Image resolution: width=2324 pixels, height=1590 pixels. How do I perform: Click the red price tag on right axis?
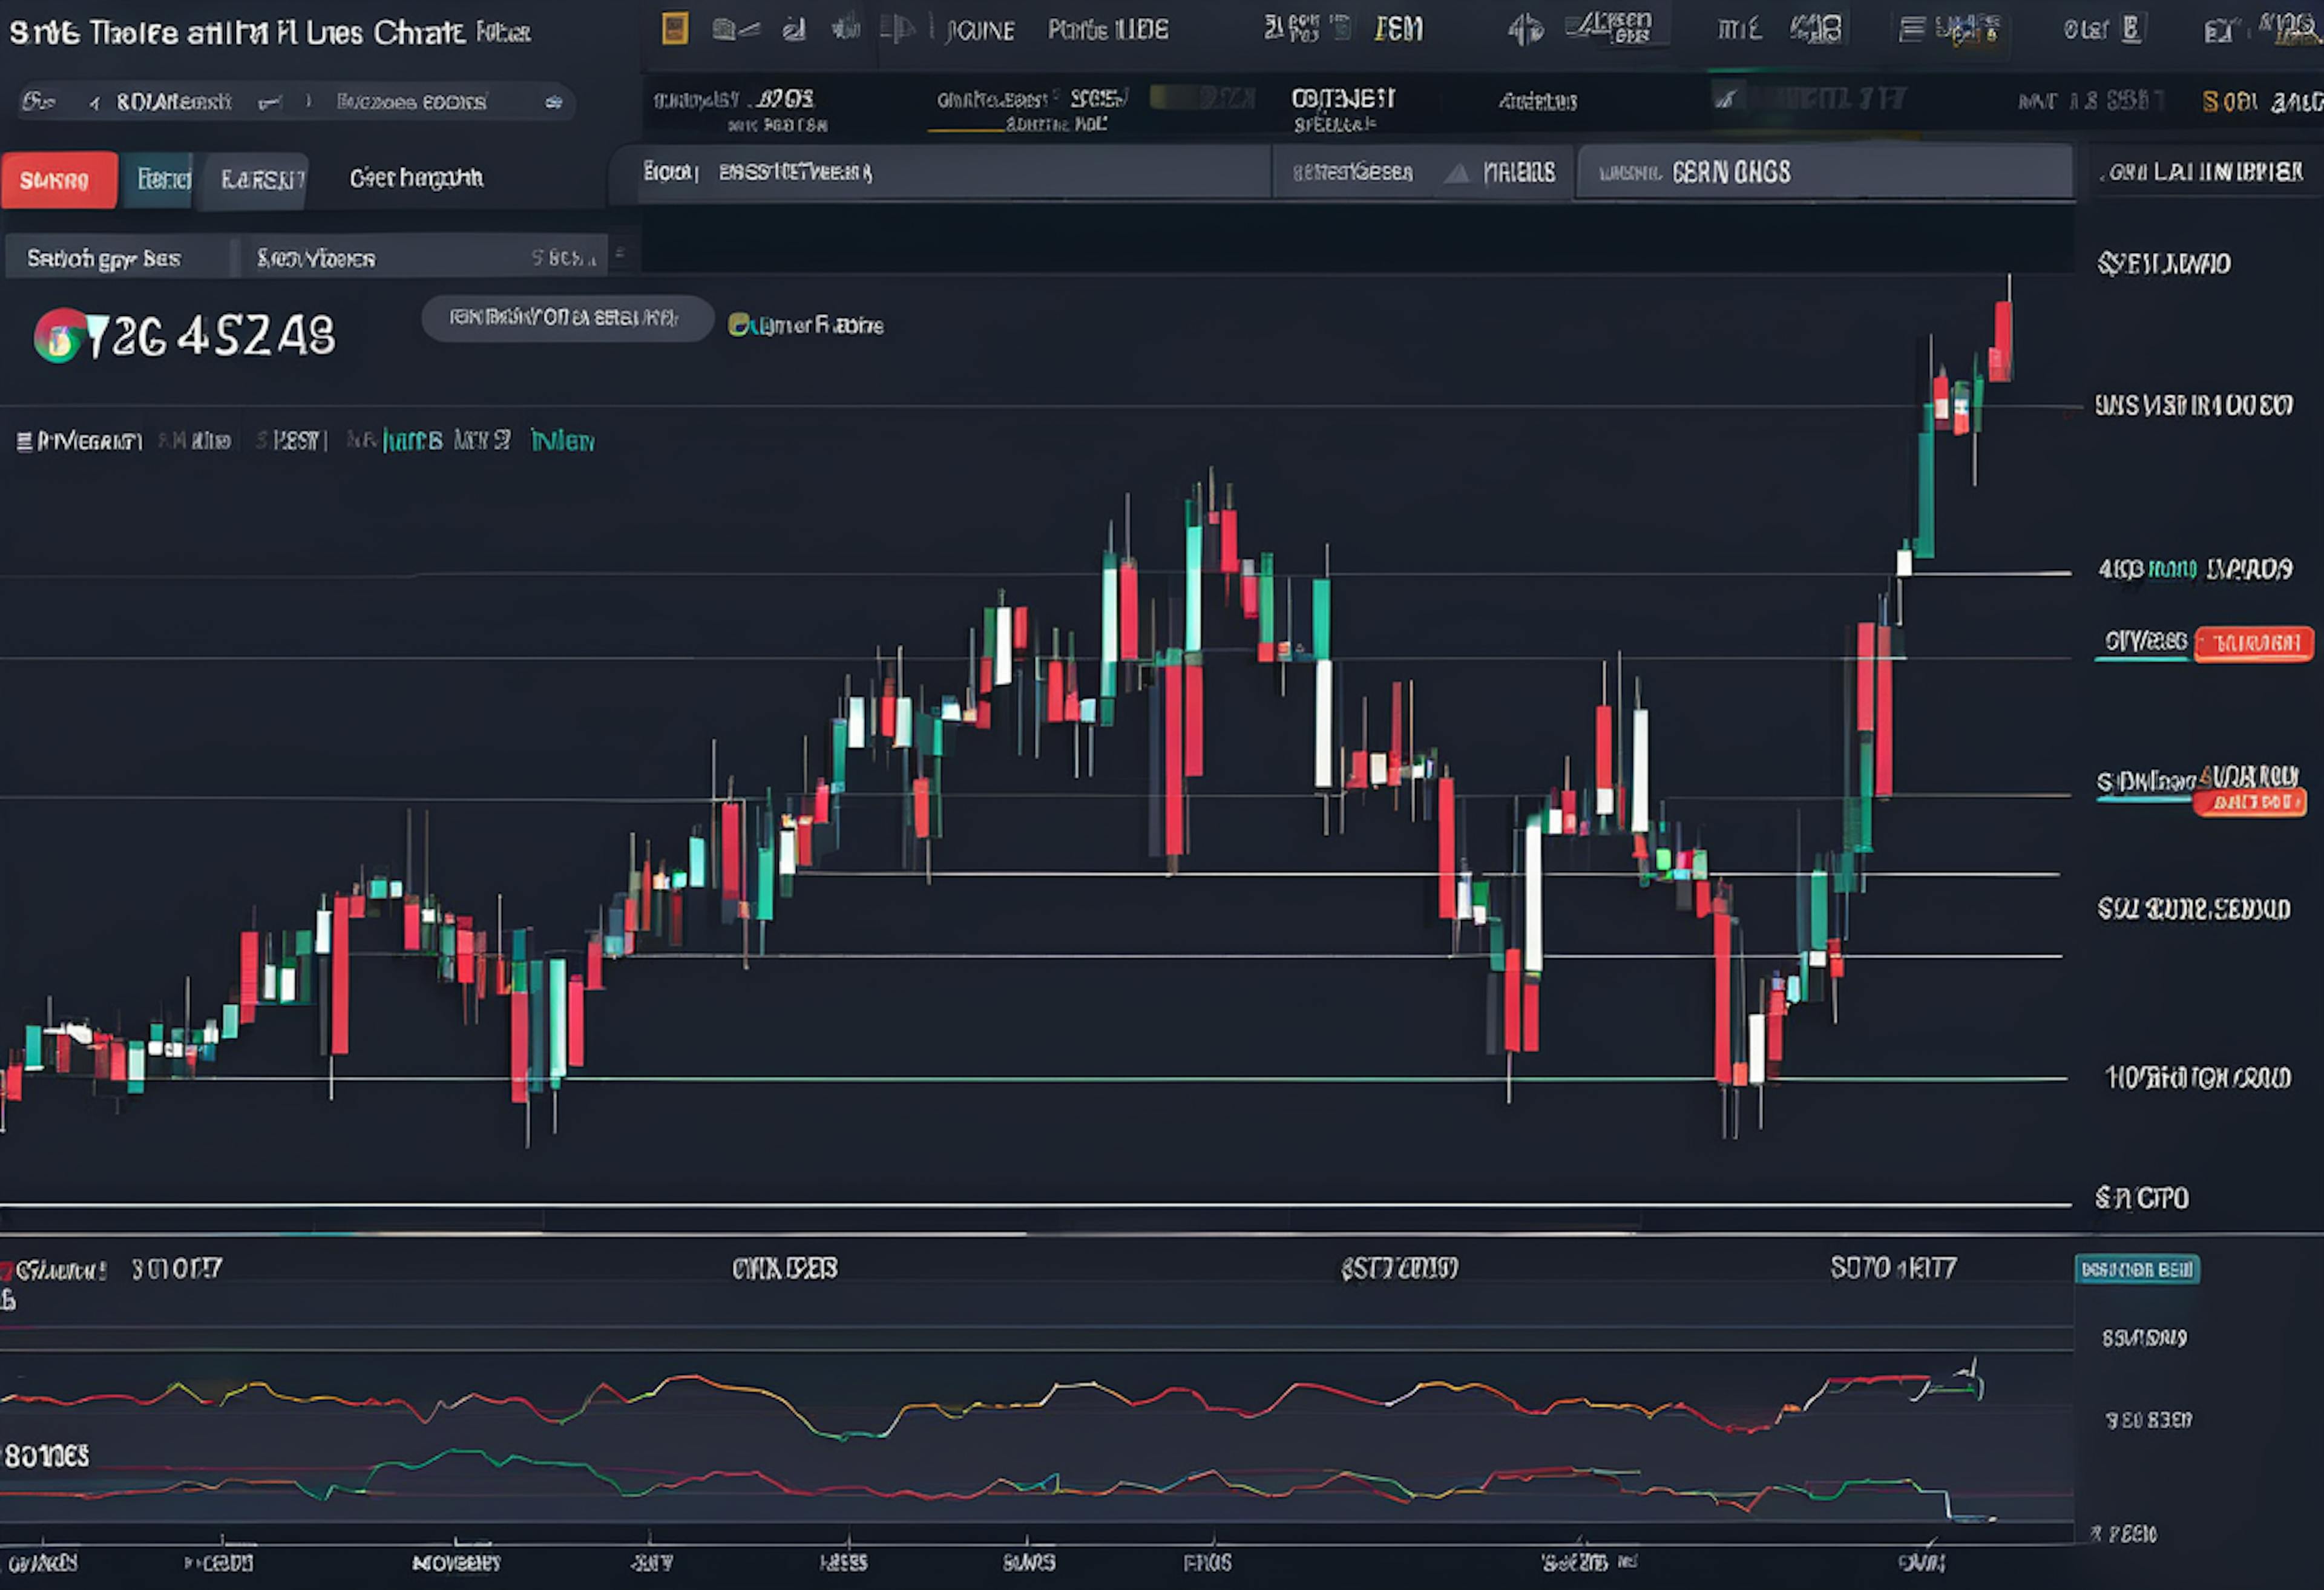[2253, 643]
